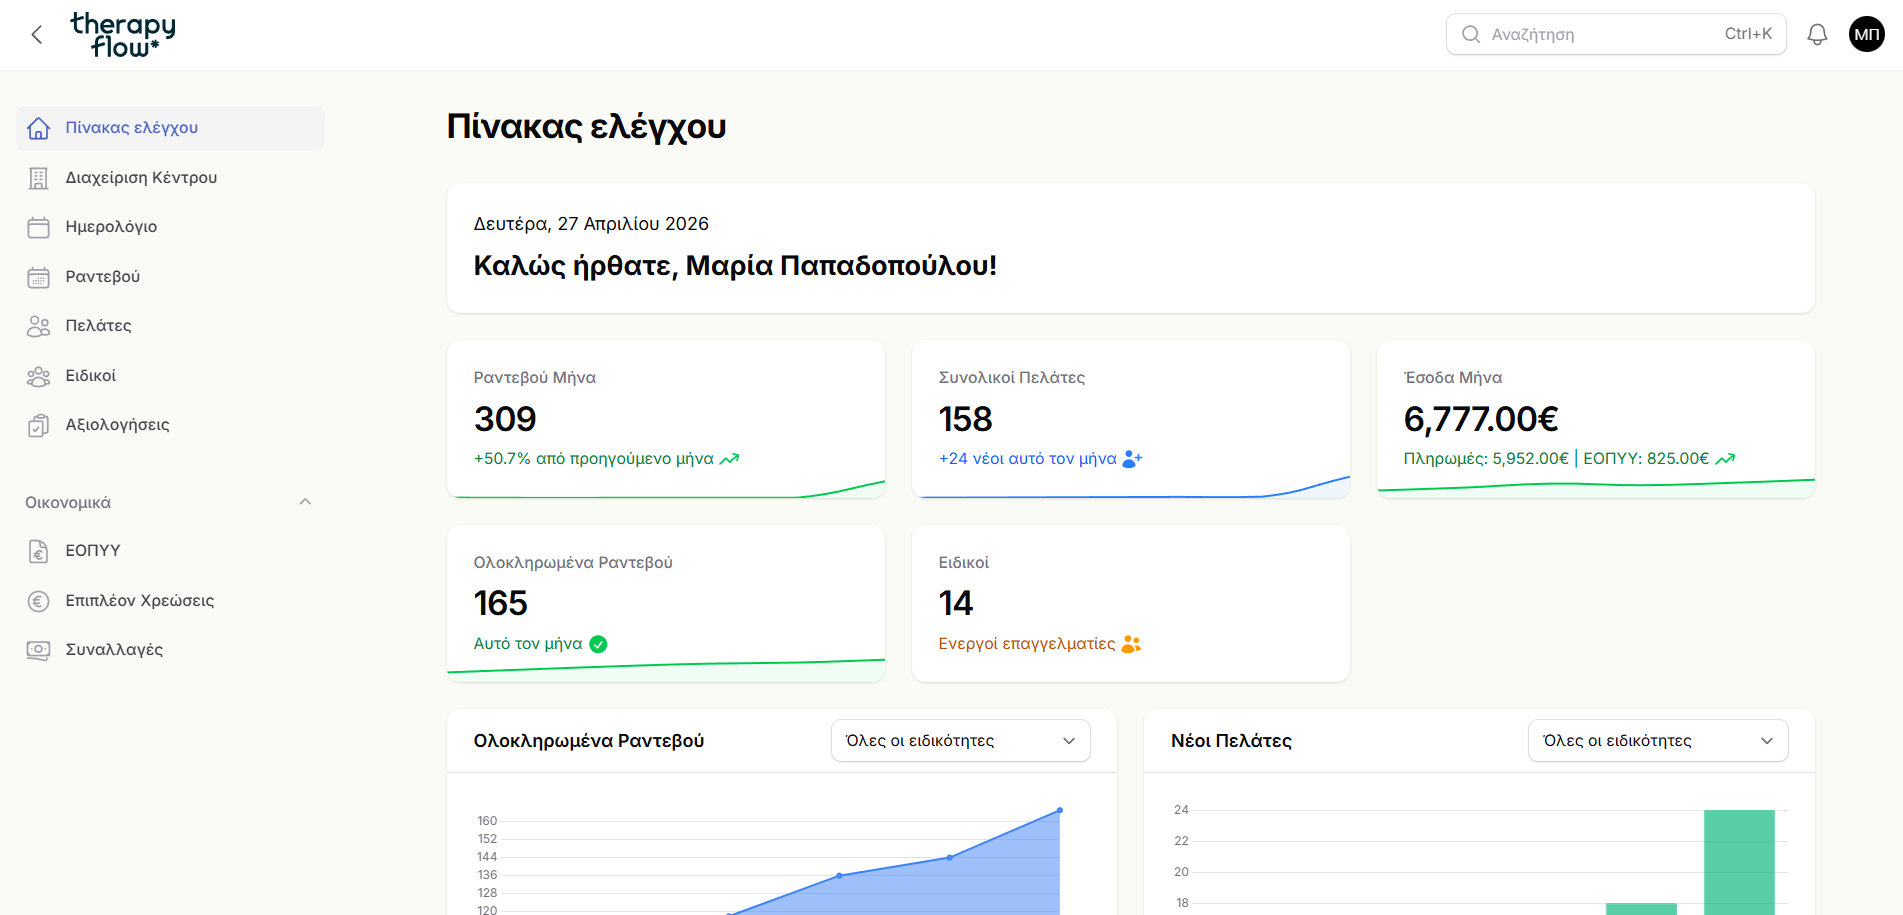Click the Δευτέρα, 27 Απριλίου 2026 date
The image size is (1903, 915).
click(x=591, y=224)
